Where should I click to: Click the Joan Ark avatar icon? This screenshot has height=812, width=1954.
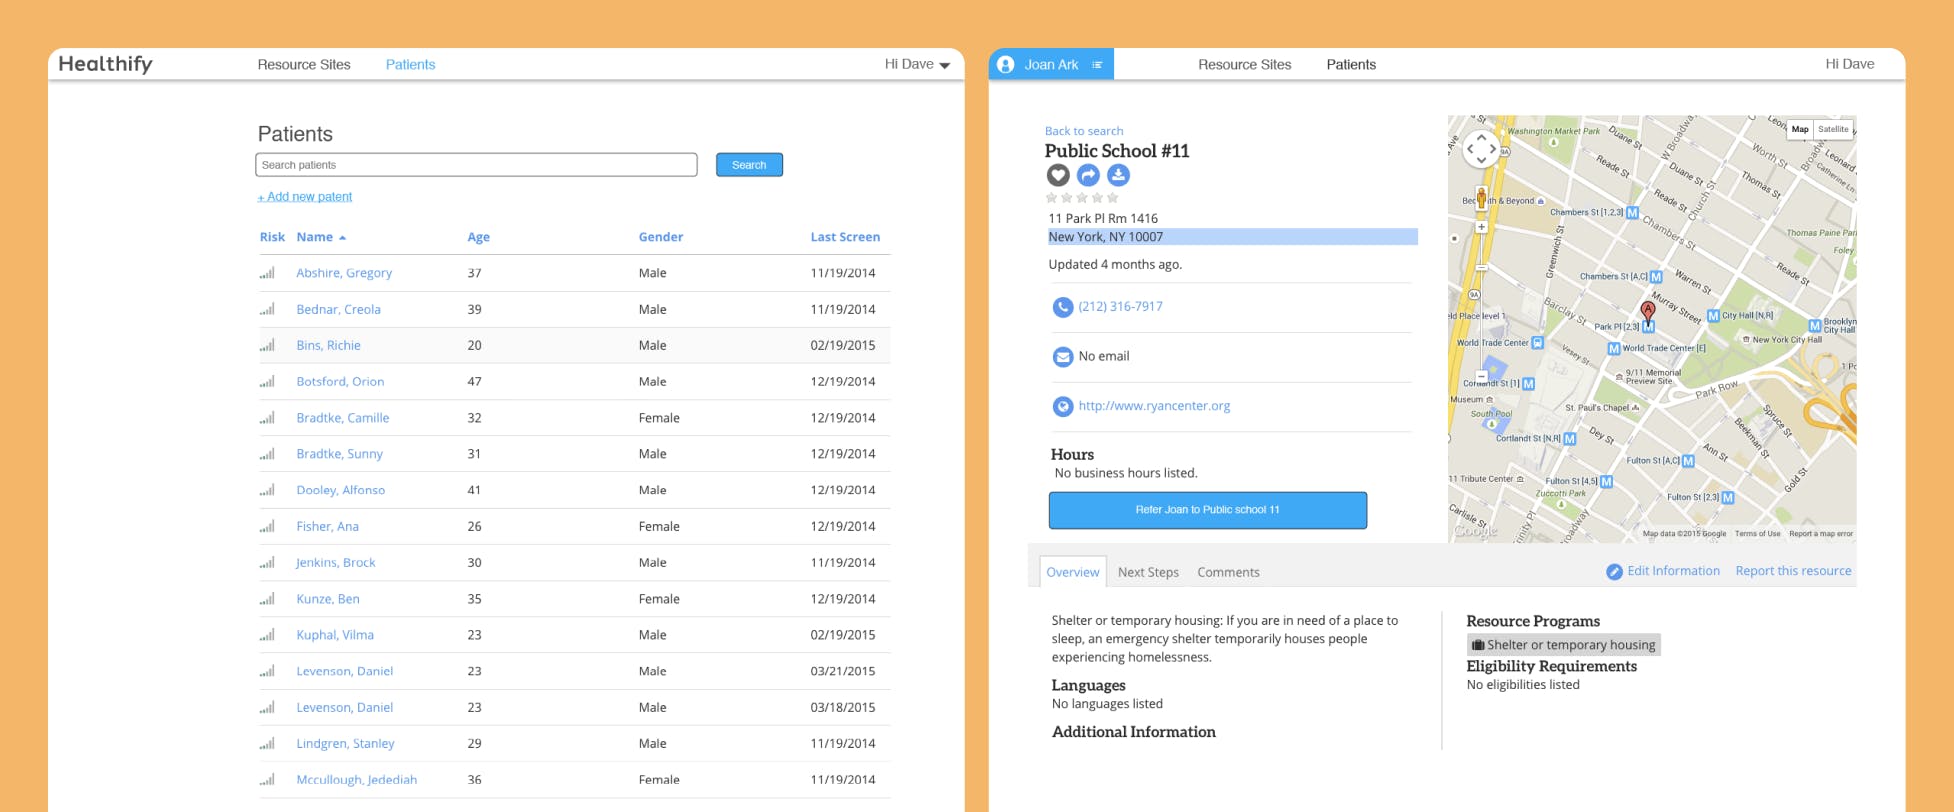click(1006, 64)
